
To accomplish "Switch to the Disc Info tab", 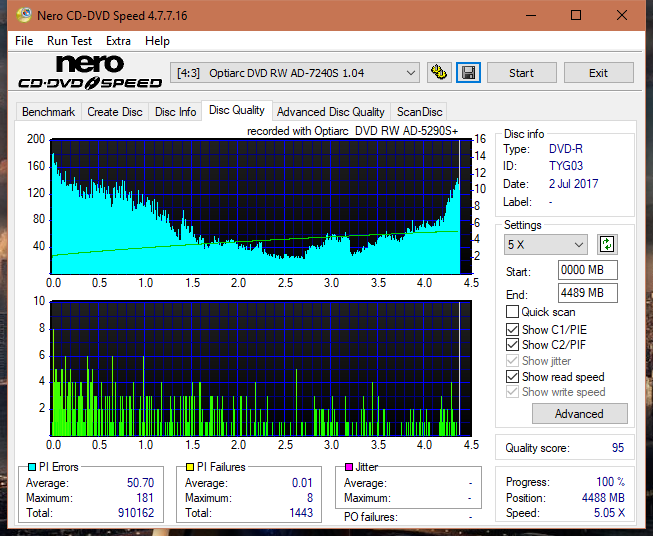I will tap(175, 112).
